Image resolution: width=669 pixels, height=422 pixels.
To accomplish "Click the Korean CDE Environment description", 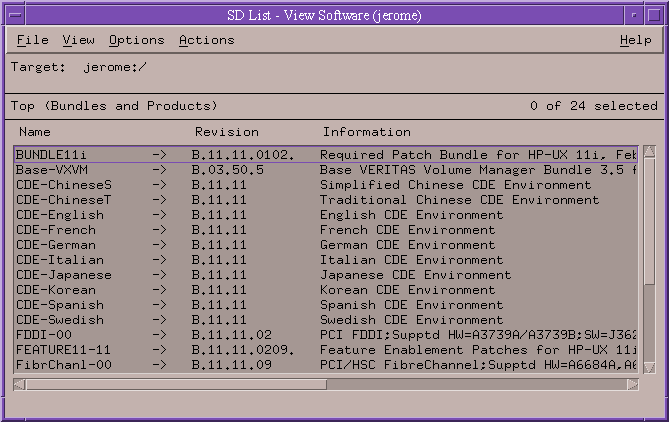I will click(407, 290).
